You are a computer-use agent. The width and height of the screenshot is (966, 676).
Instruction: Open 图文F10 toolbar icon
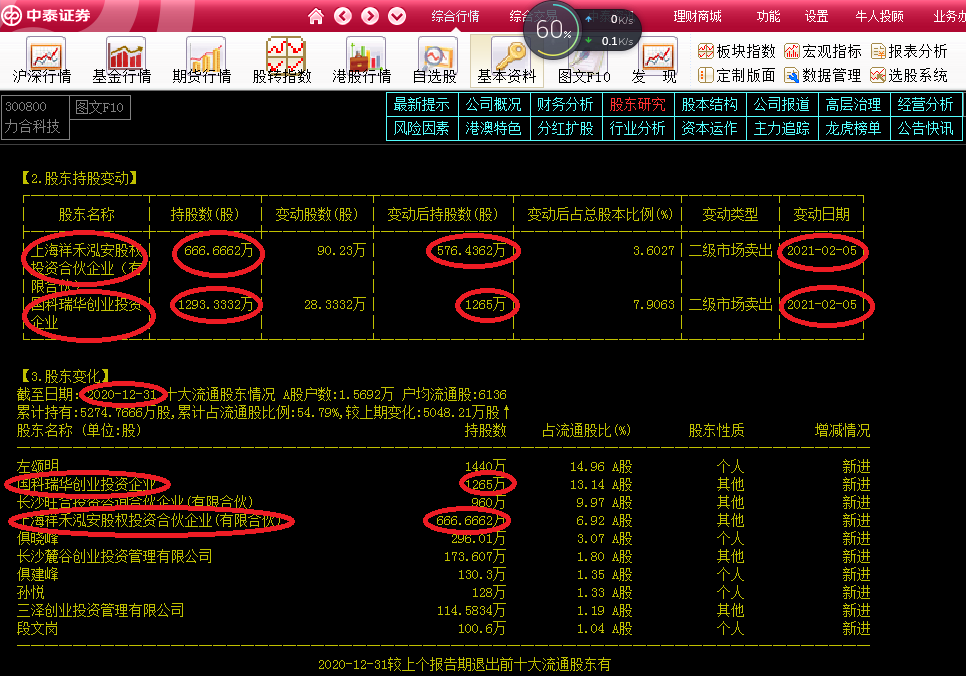pos(584,60)
